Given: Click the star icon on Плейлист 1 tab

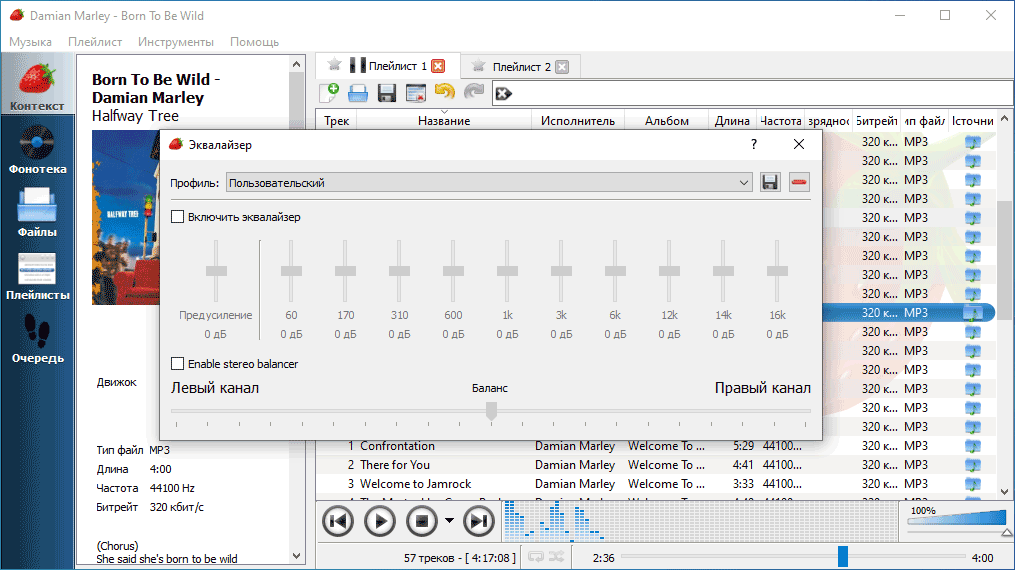Looking at the screenshot, I should 335,65.
